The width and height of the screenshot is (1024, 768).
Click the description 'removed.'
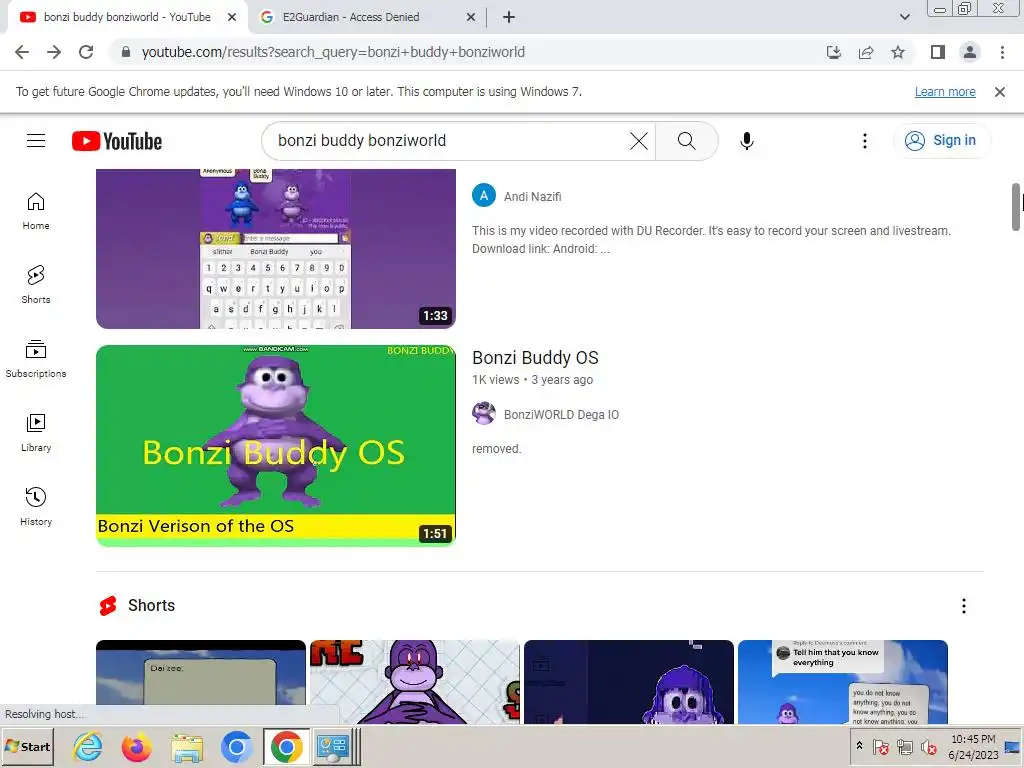(496, 449)
